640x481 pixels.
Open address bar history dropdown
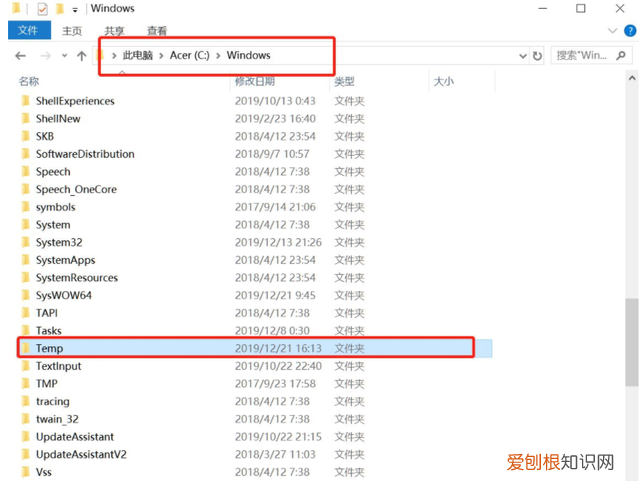coord(522,56)
